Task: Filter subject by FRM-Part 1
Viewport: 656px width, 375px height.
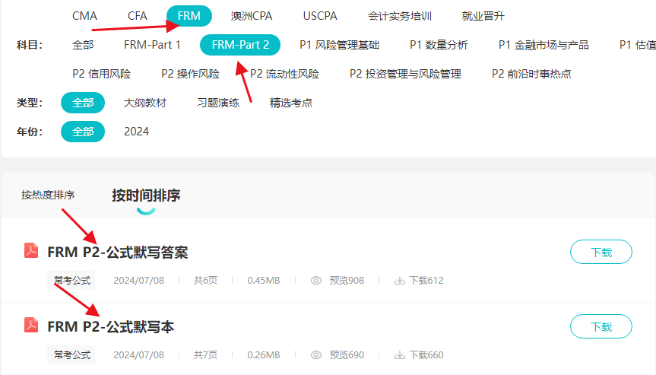Action: pos(152,45)
